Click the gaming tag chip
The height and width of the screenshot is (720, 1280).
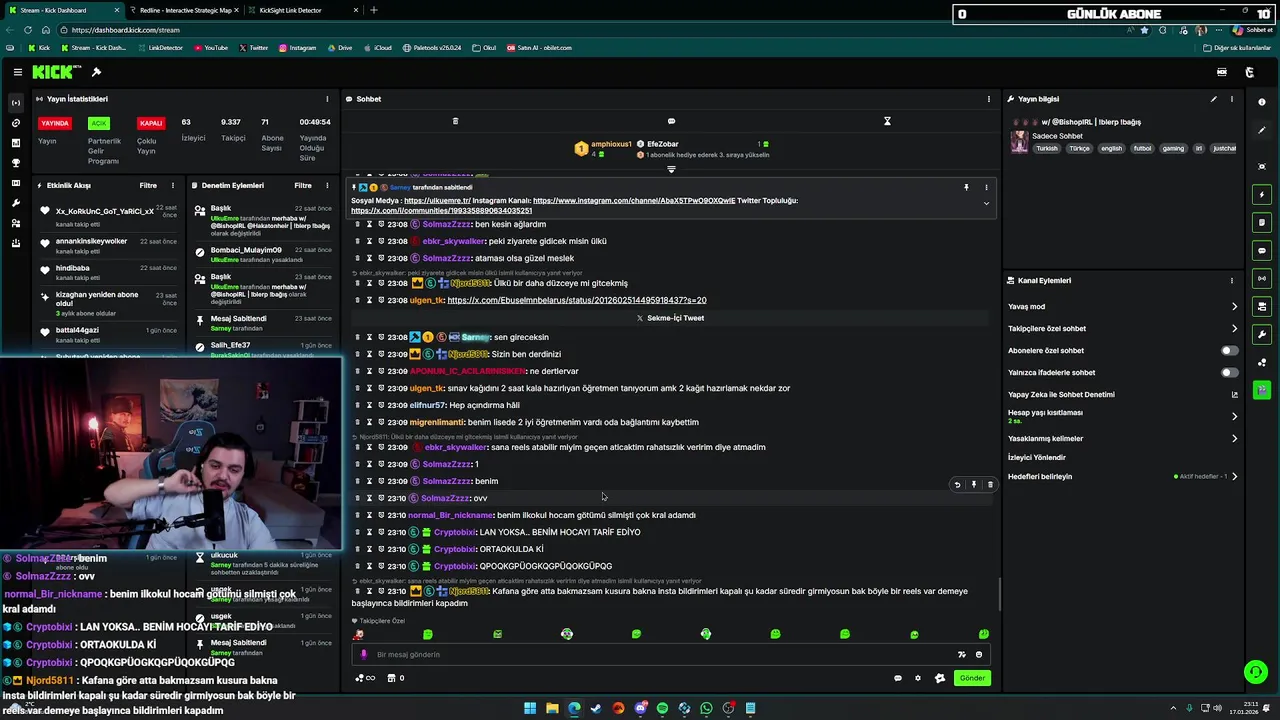point(1173,148)
